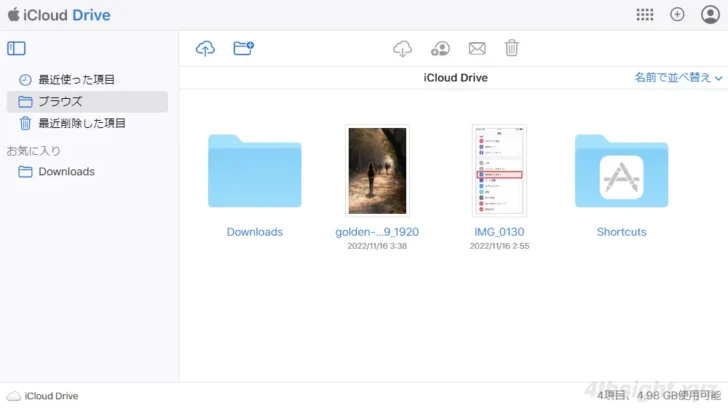Click the お気に入り section heading
728x408 pixels.
(x=33, y=150)
